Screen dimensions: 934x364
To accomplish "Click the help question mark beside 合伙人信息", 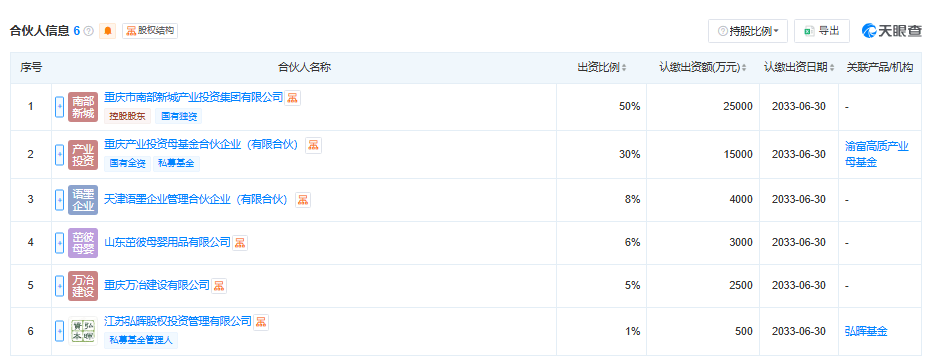I will [89, 31].
